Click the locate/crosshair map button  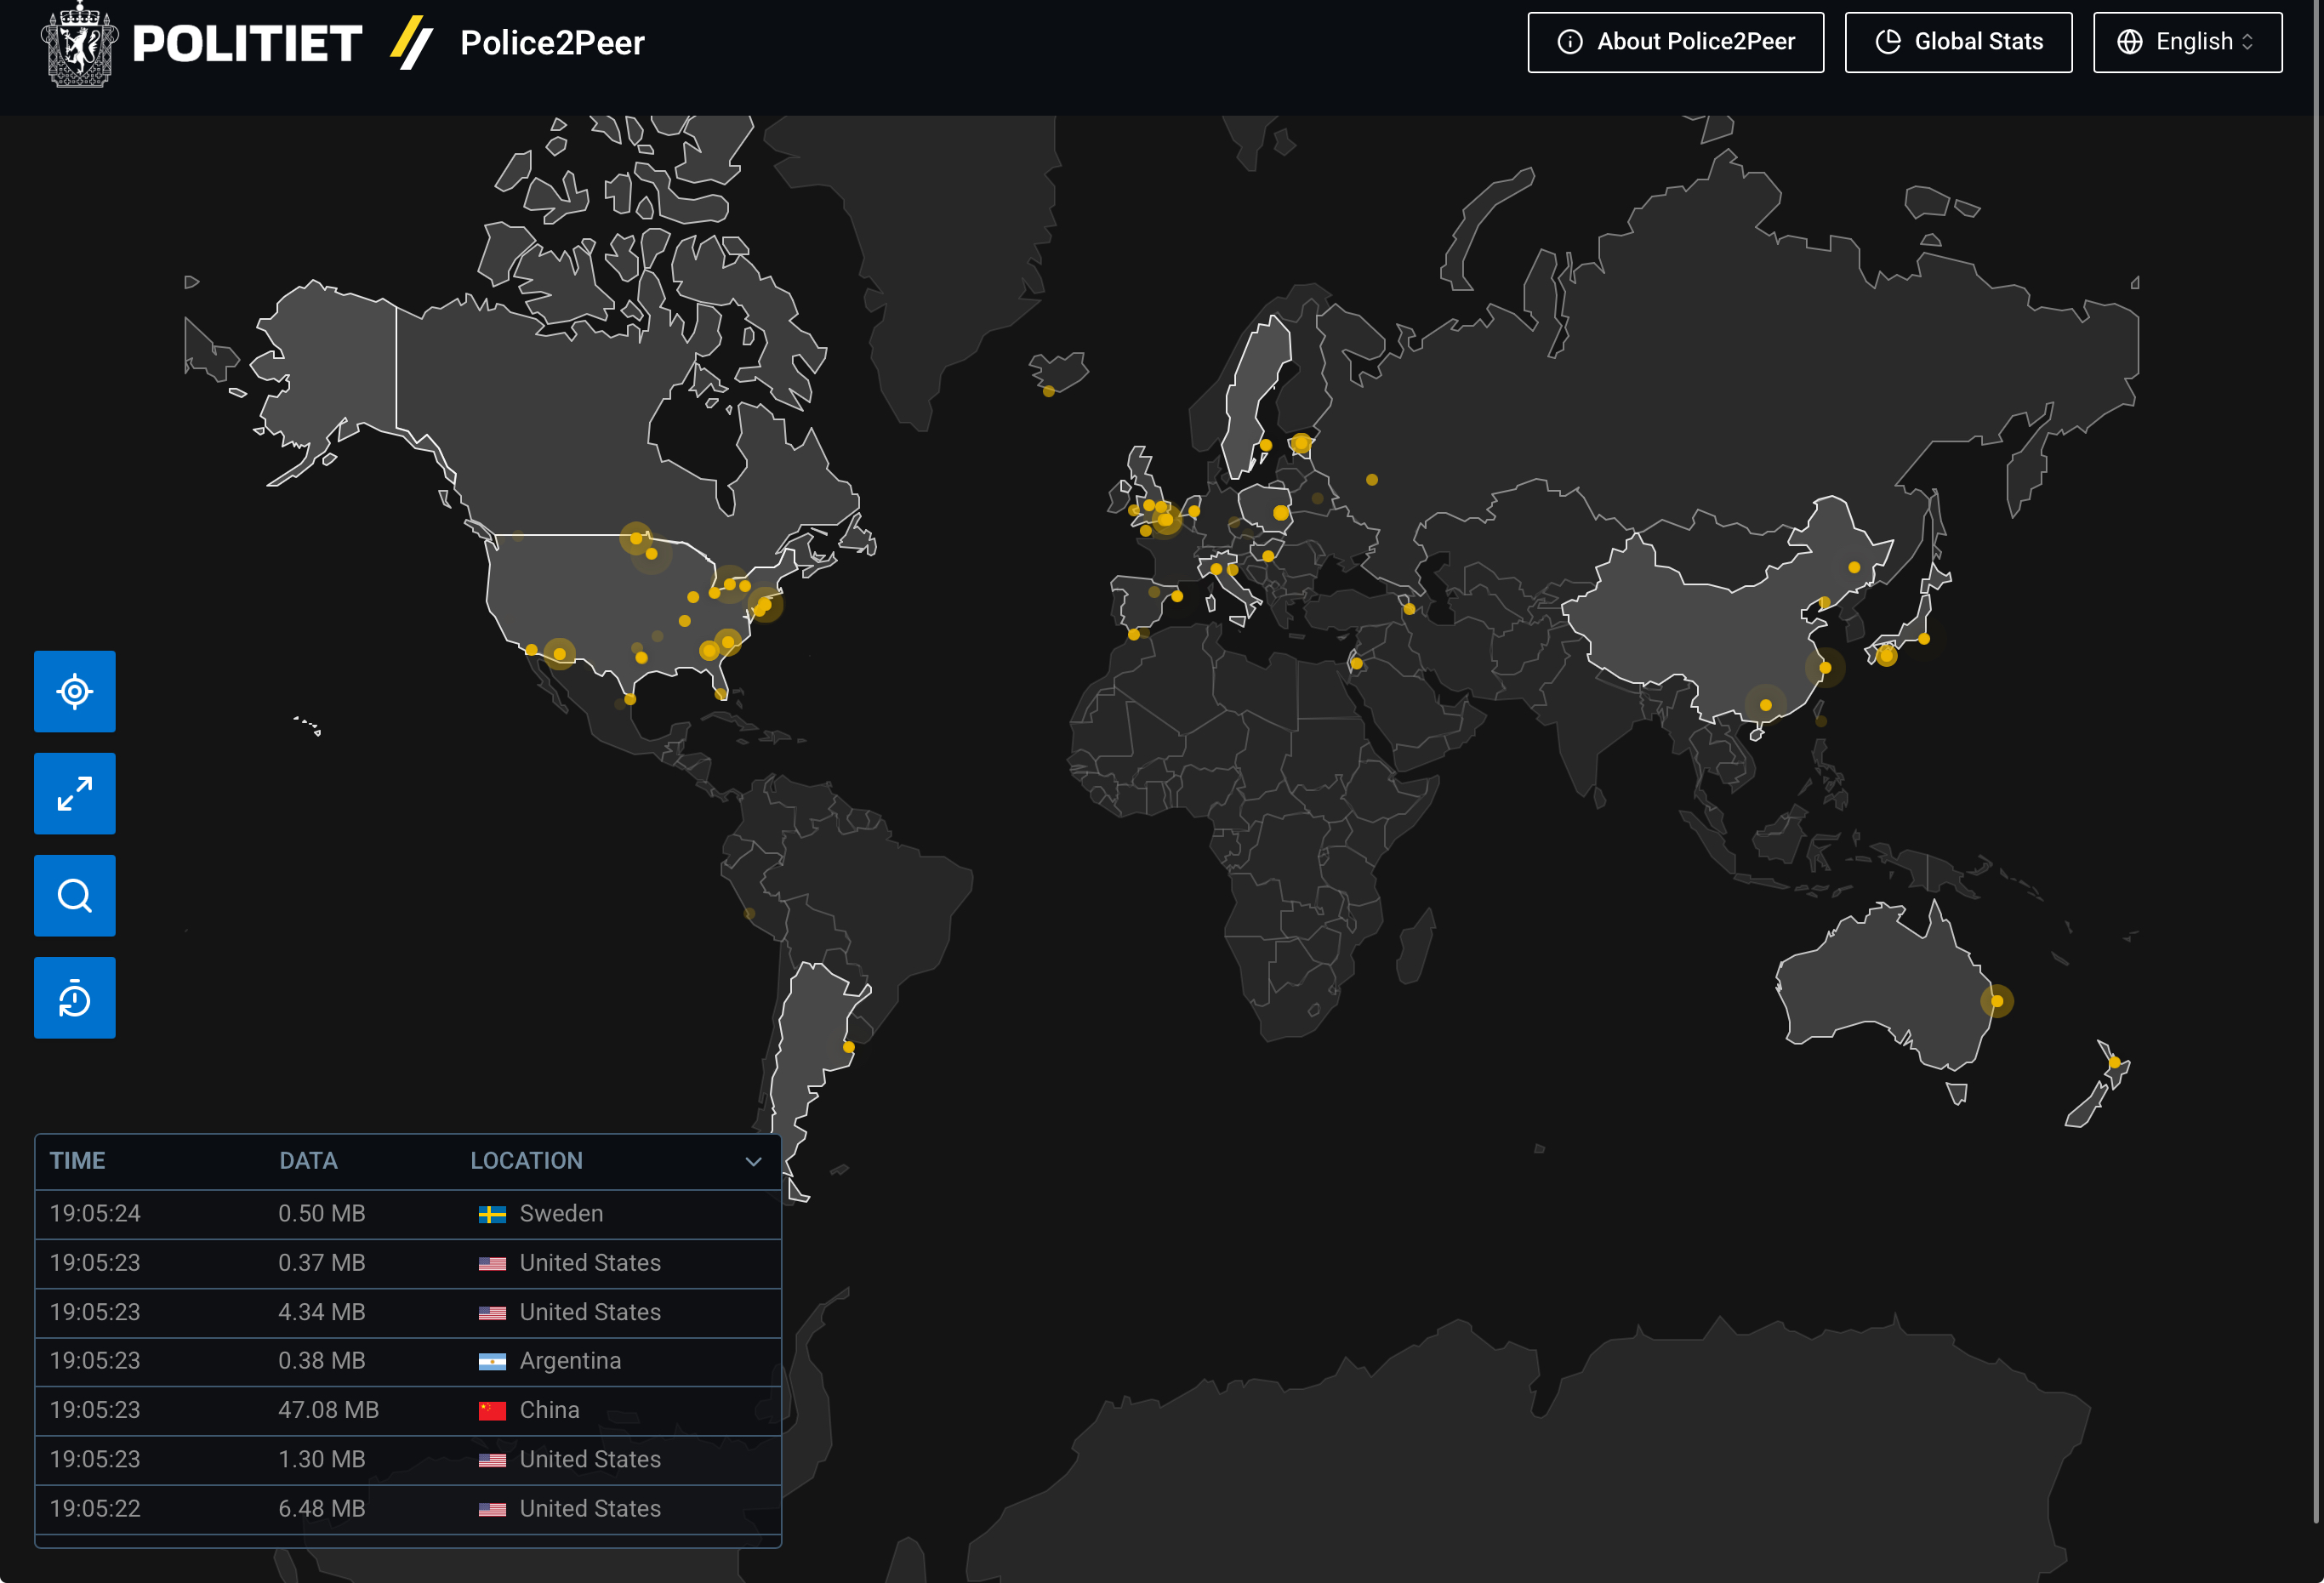point(75,691)
